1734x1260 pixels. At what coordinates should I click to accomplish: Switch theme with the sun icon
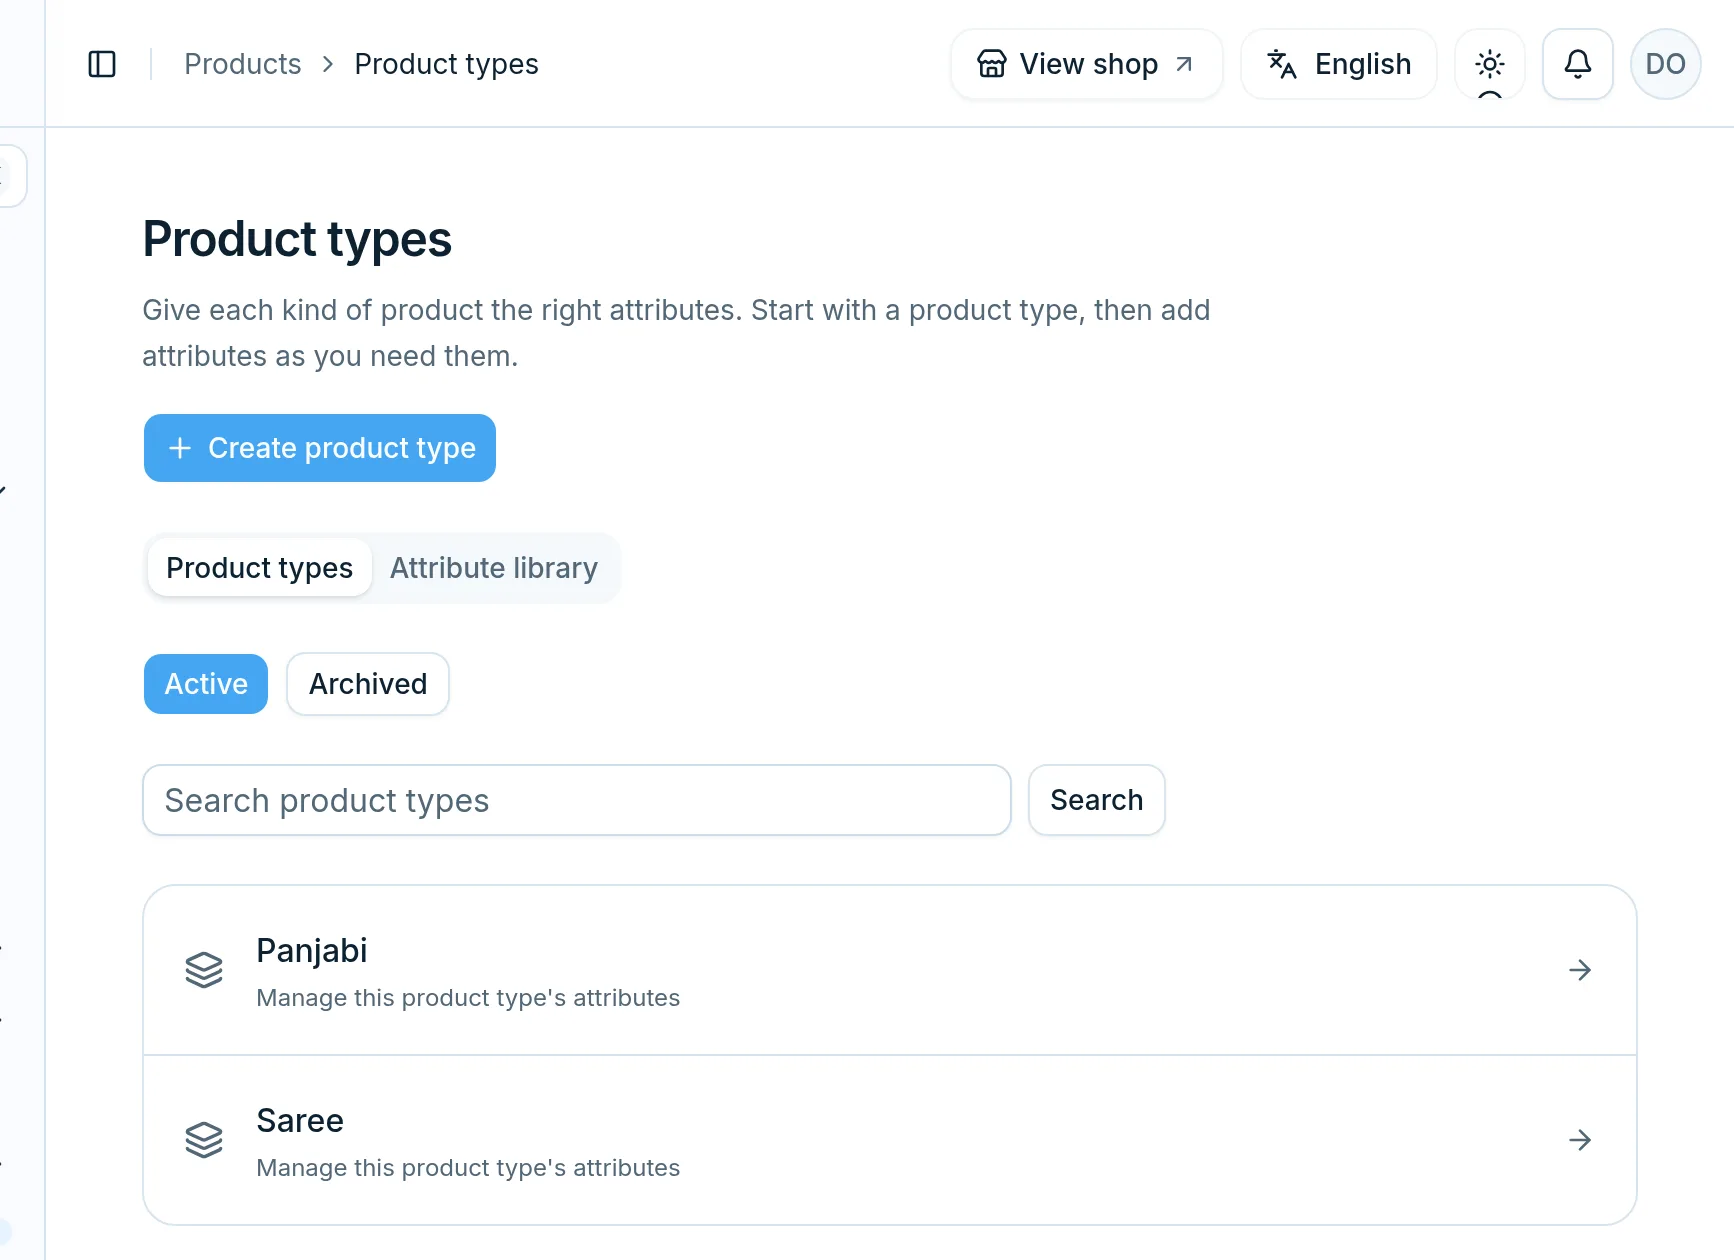[1489, 64]
